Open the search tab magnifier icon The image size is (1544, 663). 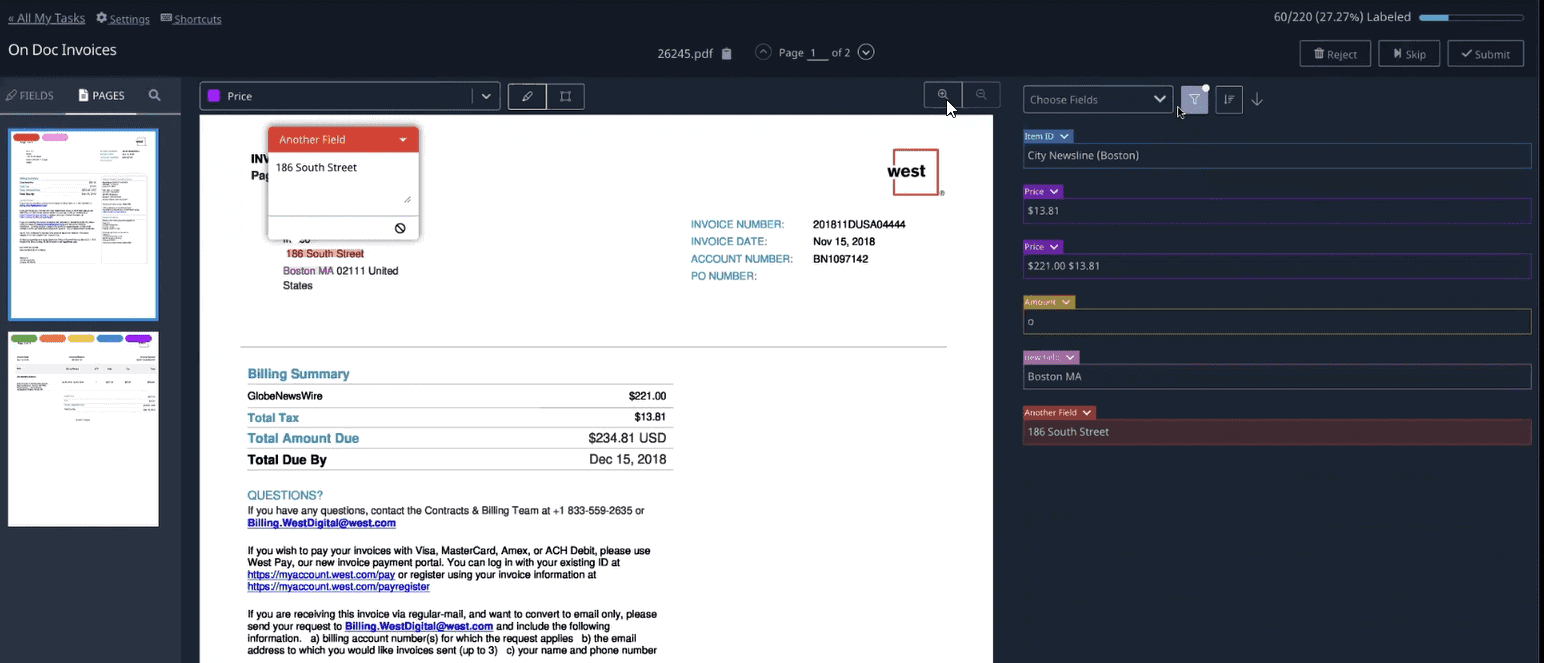[x=154, y=95]
